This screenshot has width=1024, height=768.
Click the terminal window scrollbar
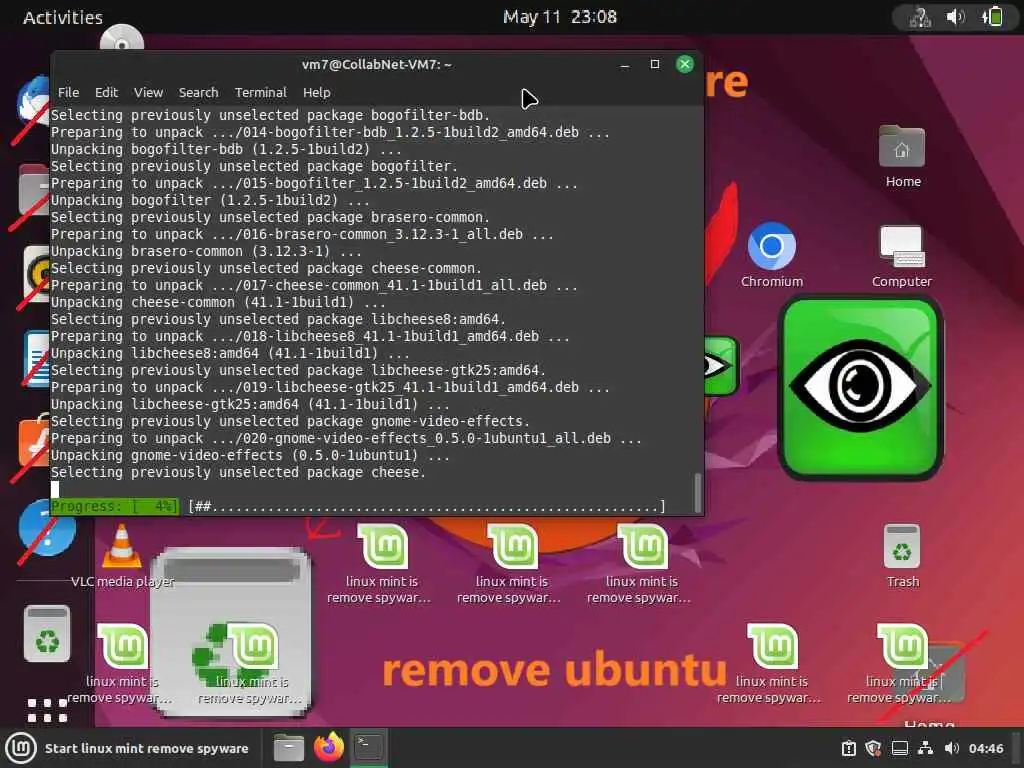point(697,492)
